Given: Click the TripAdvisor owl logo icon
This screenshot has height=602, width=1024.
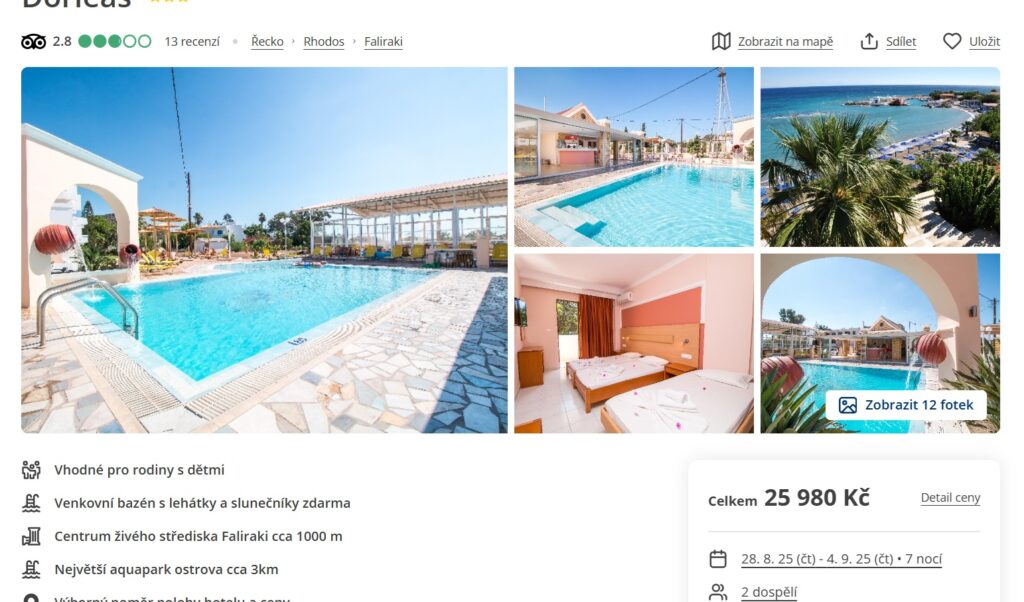Looking at the screenshot, I should (x=33, y=42).
